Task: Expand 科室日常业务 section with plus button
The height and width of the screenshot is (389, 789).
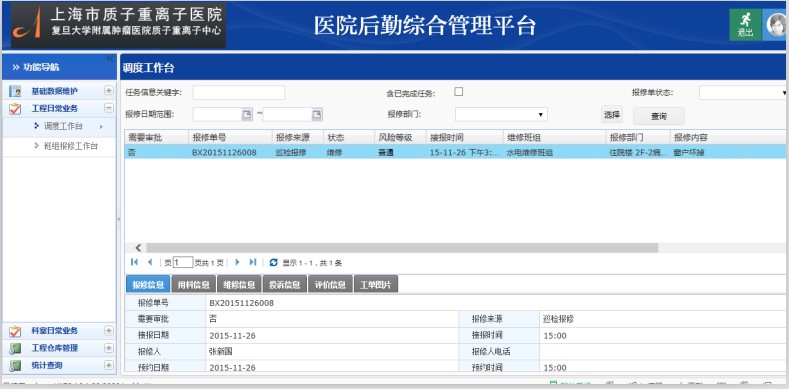Action: tap(109, 331)
